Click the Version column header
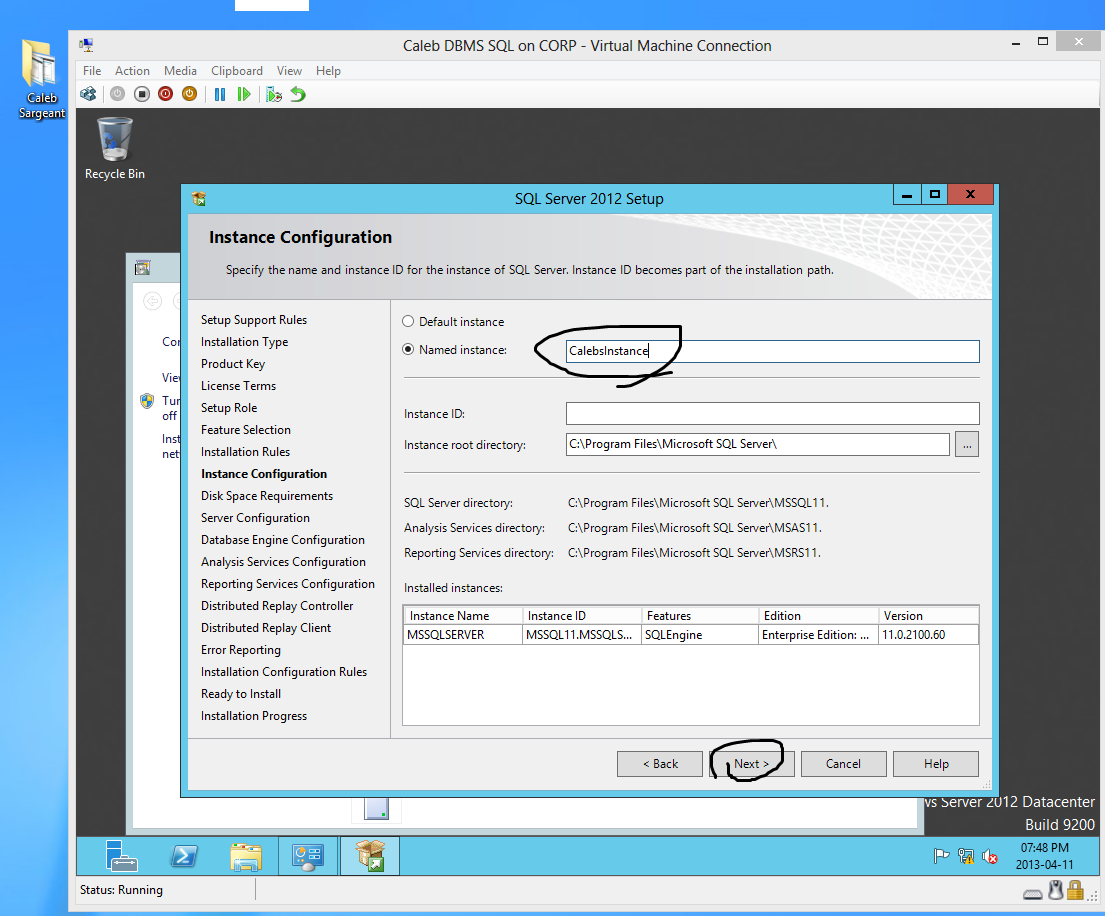This screenshot has width=1105, height=916. pos(929,616)
